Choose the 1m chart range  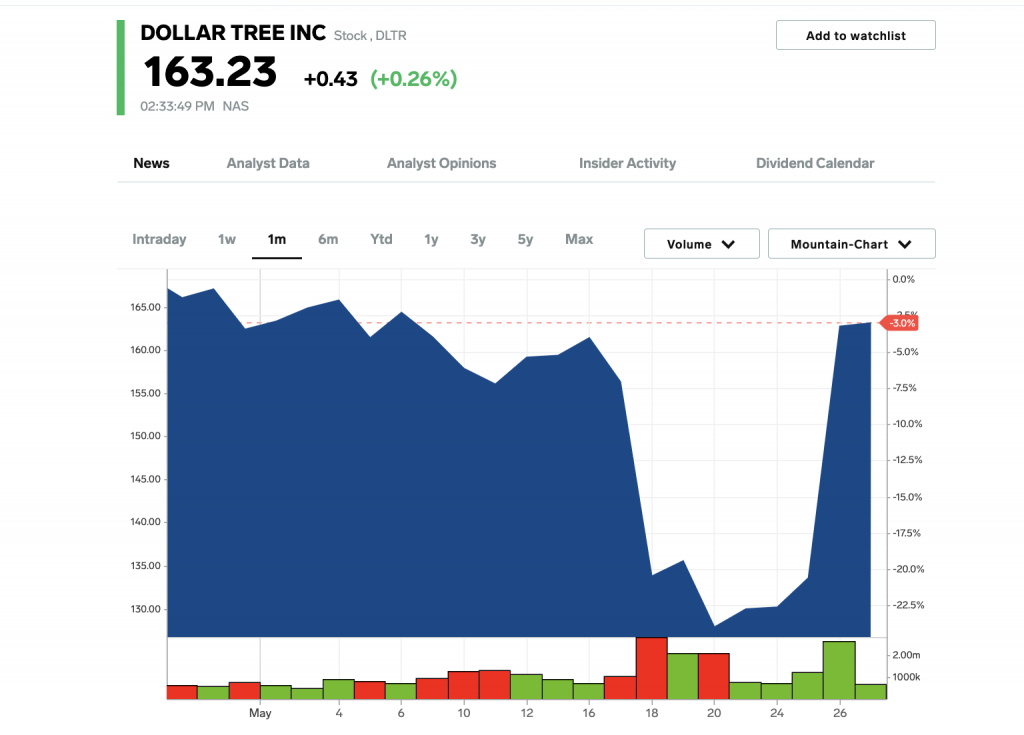tap(277, 239)
